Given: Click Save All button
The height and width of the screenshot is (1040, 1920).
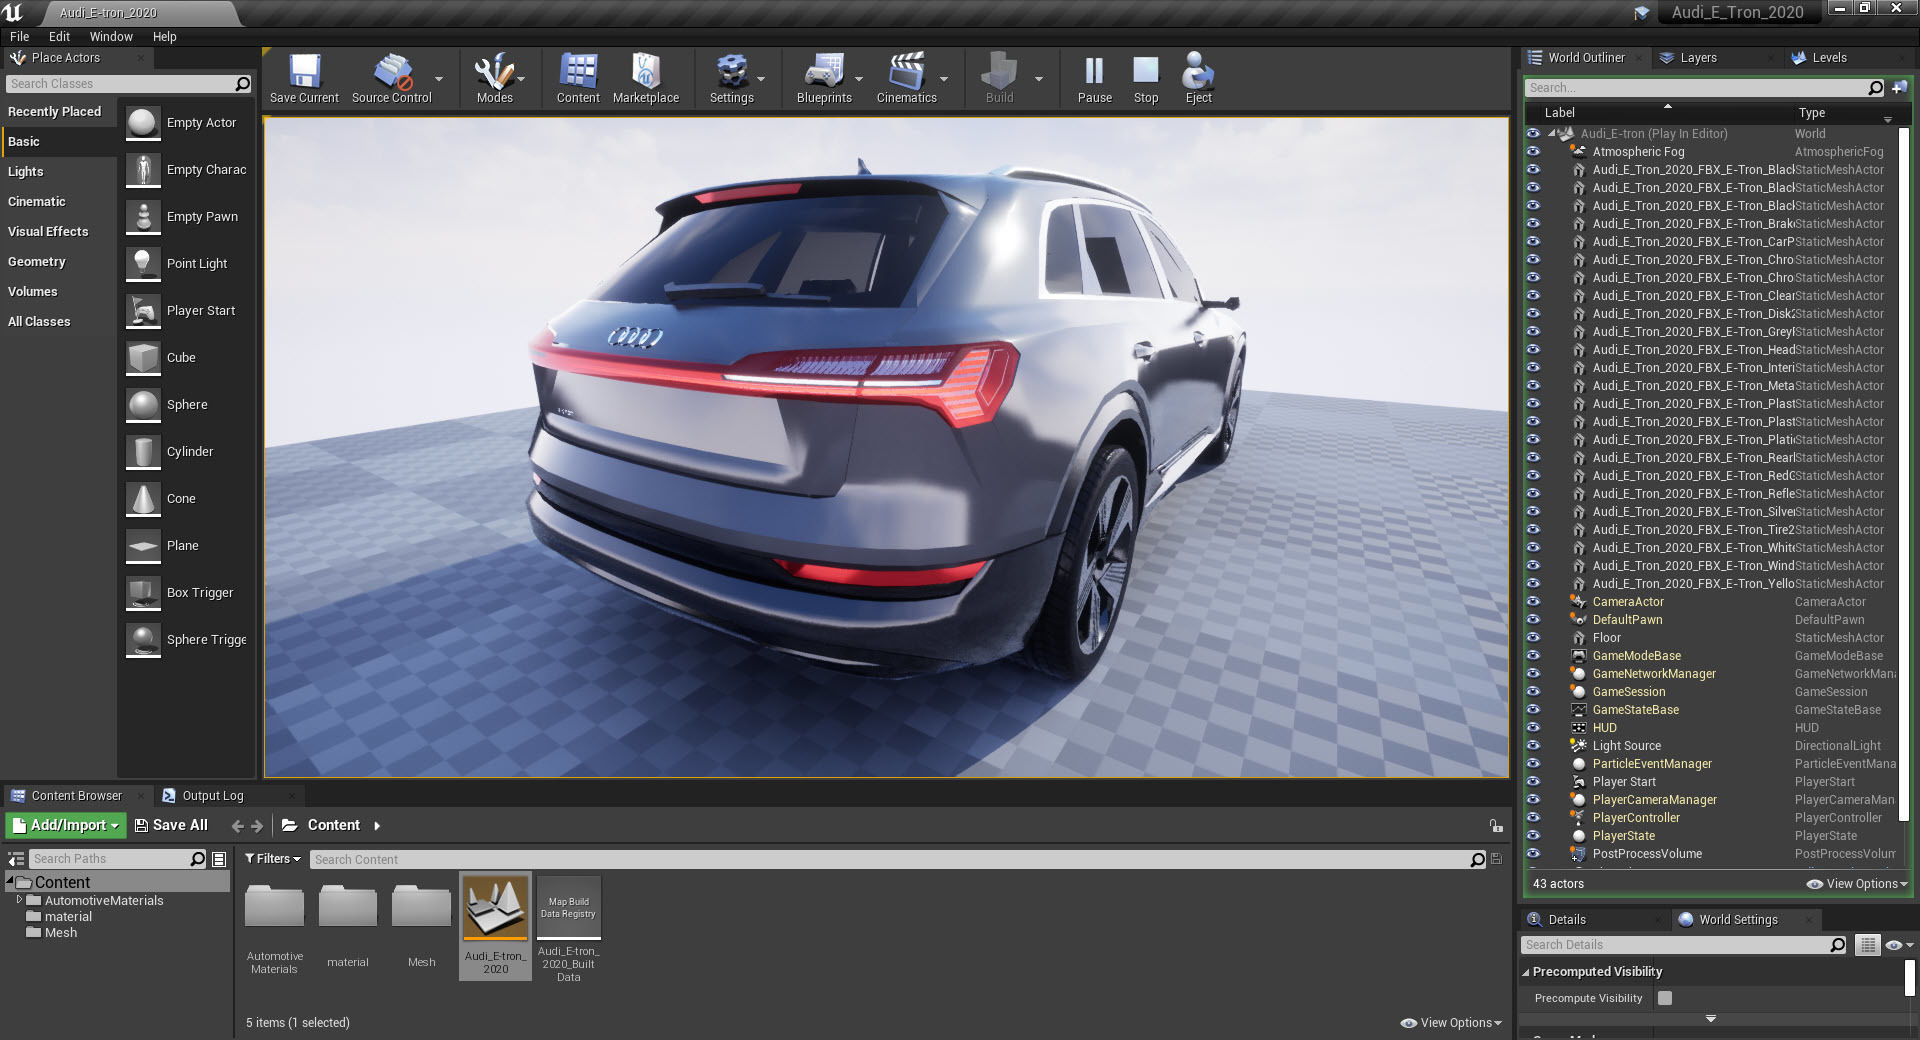Looking at the screenshot, I should (171, 825).
